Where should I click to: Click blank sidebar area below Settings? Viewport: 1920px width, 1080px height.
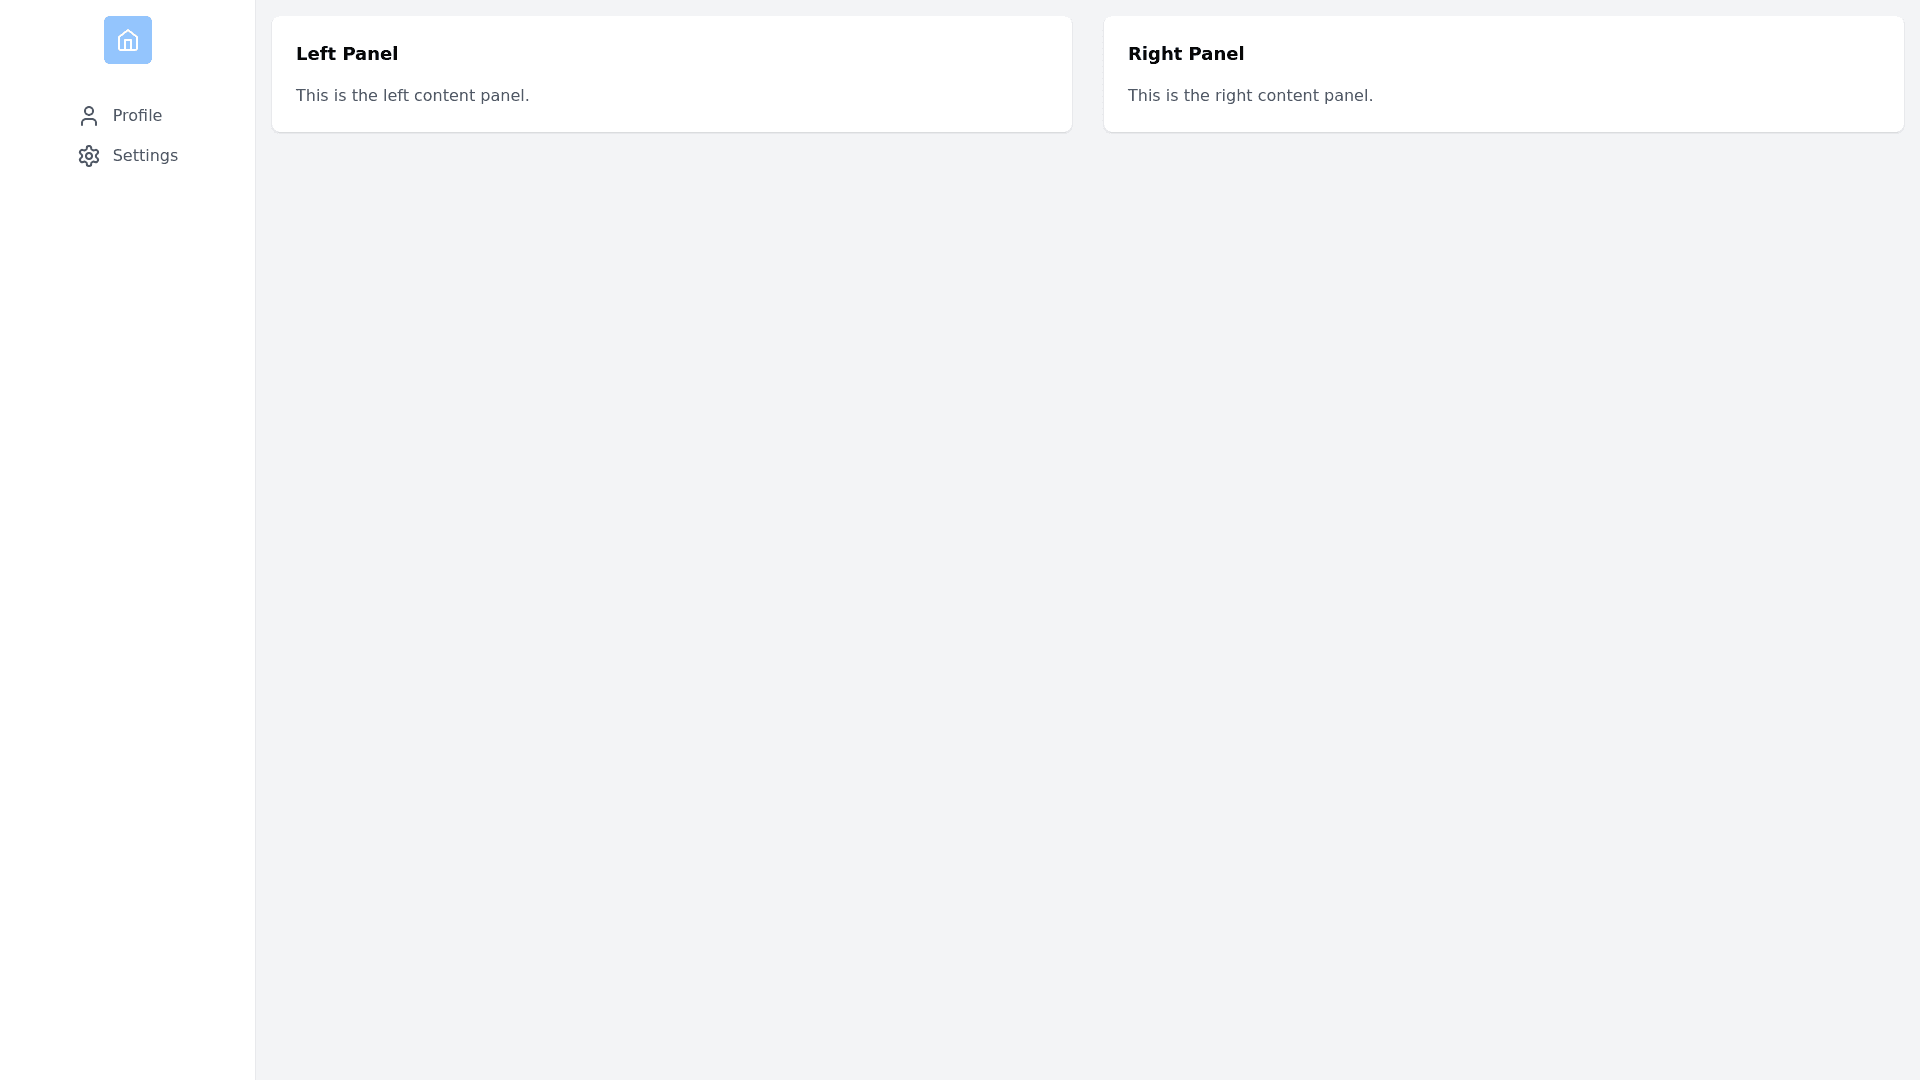[127, 600]
